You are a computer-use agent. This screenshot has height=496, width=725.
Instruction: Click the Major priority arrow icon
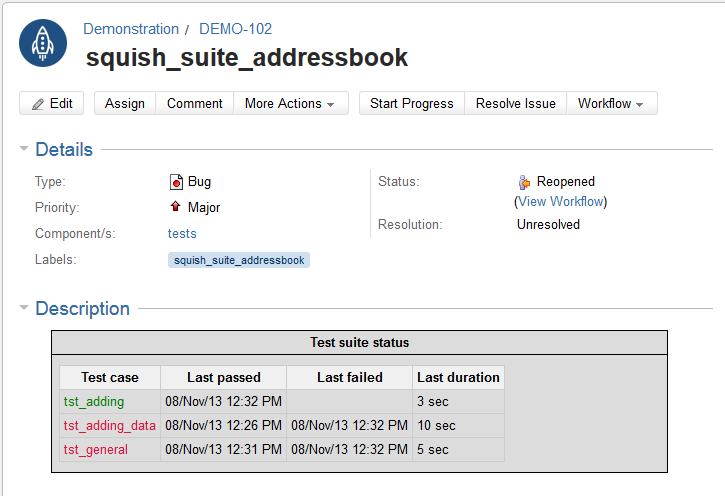[176, 208]
